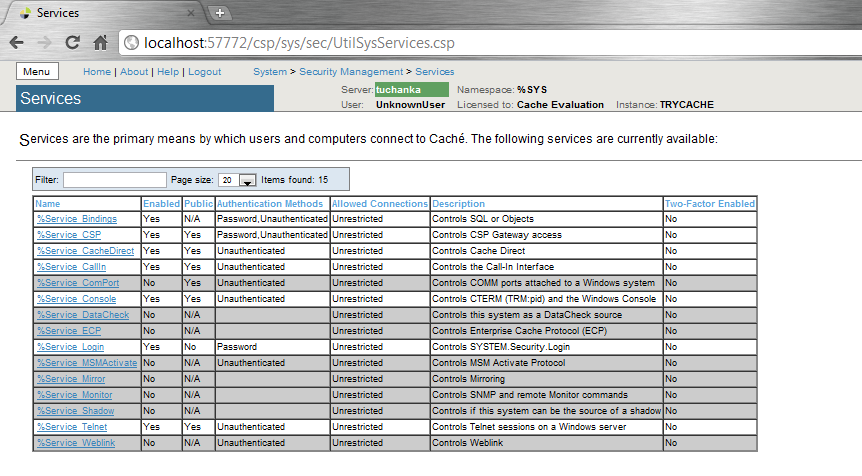Click in the Filter text field
Image resolution: width=862 pixels, height=476 pixels.
point(113,180)
